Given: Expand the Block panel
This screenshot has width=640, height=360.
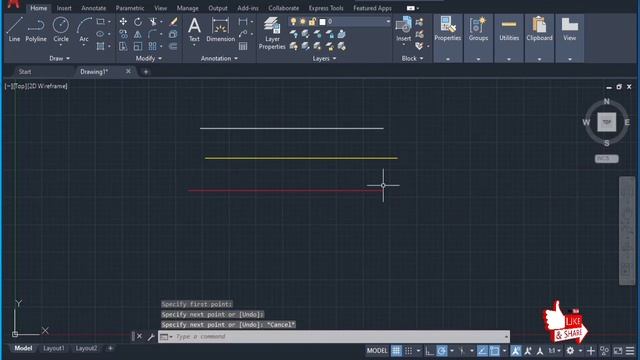Looking at the screenshot, I should (x=412, y=58).
